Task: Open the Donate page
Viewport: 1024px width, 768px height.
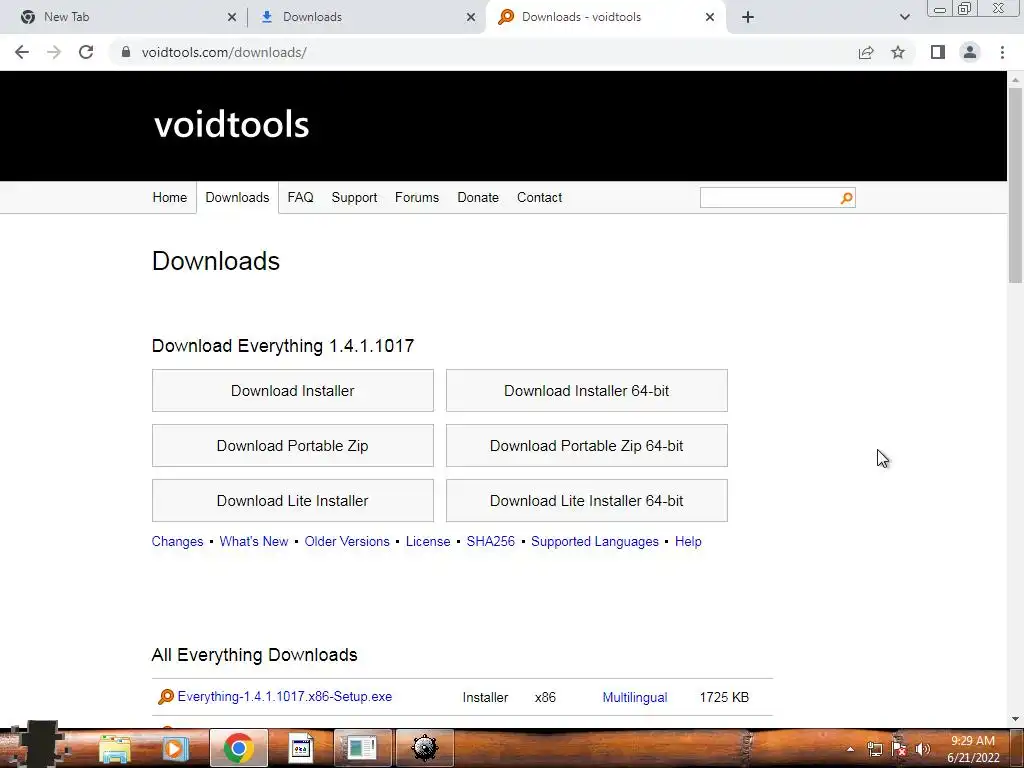Action: (x=478, y=197)
